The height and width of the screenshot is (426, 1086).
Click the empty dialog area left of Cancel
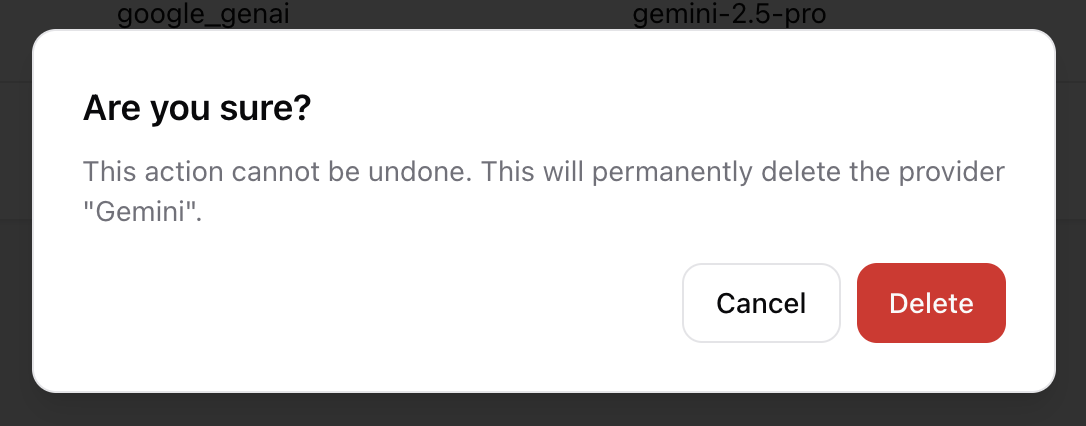[380, 303]
